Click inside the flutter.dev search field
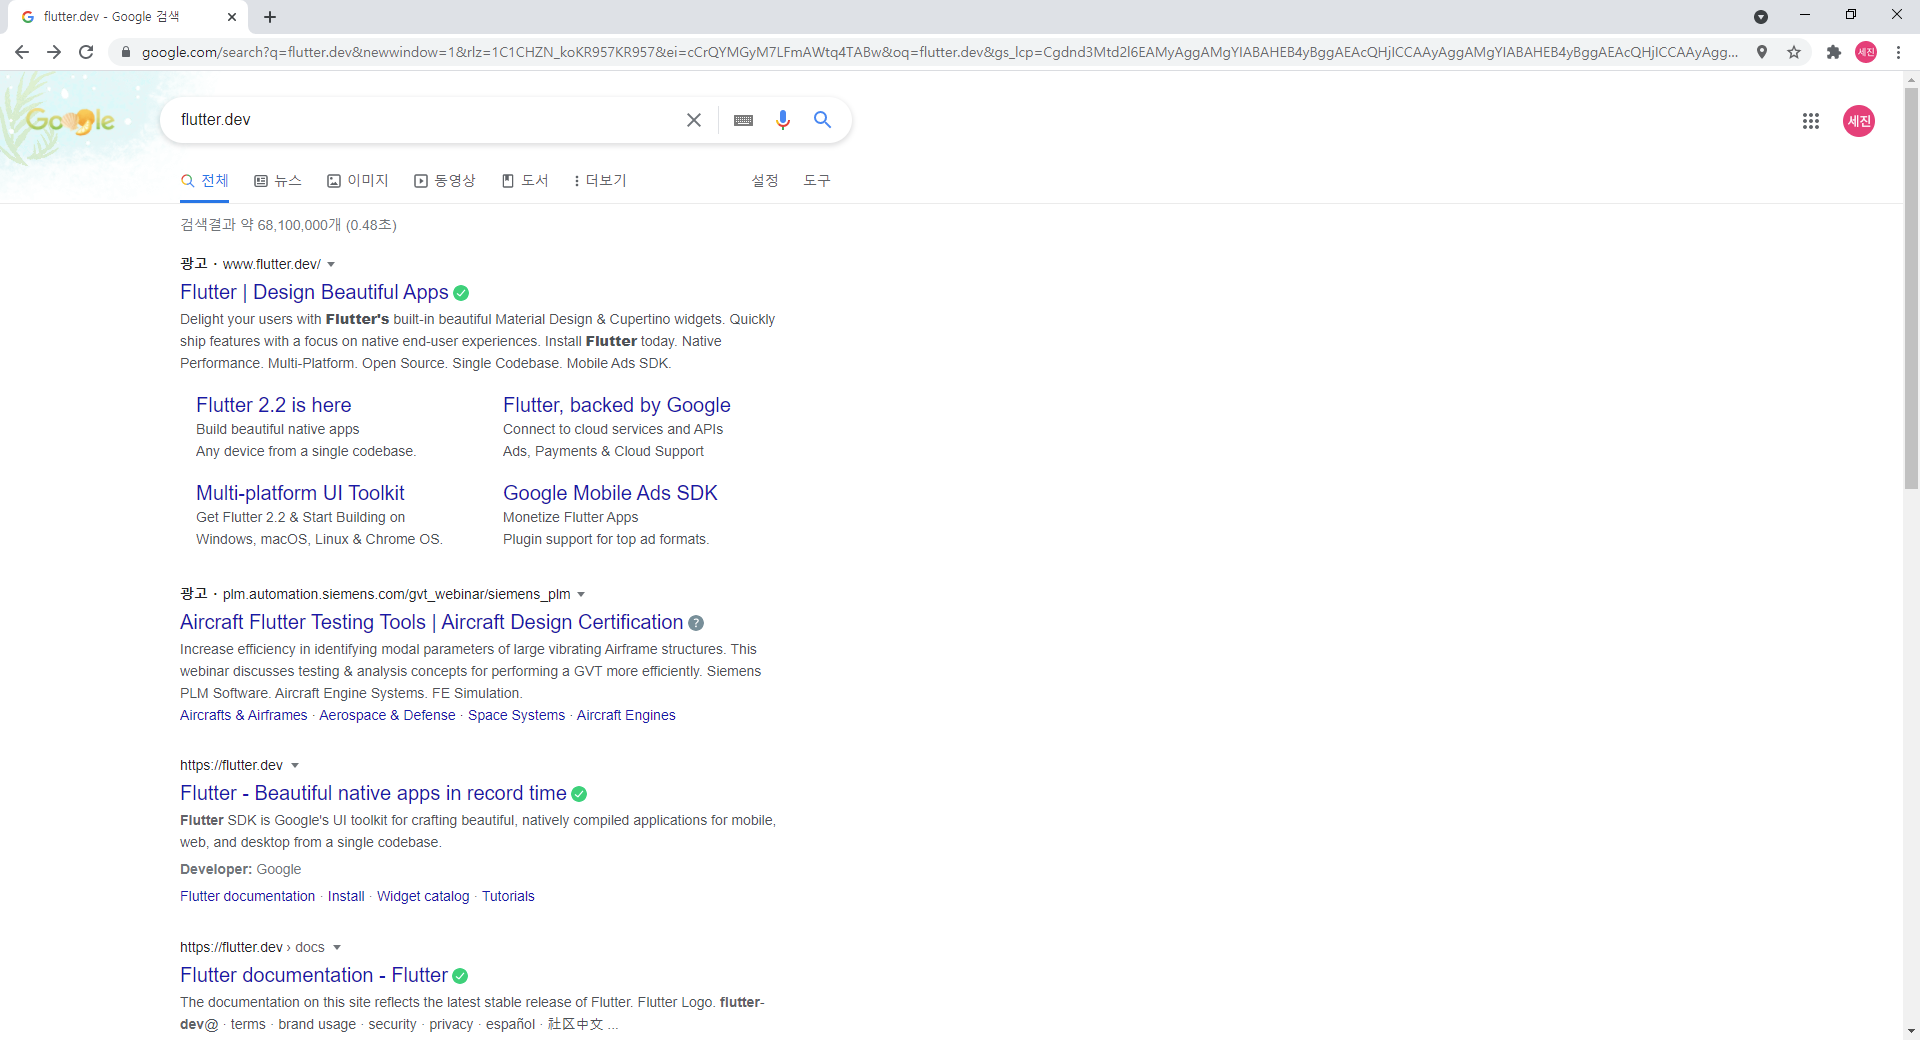The width and height of the screenshot is (1920, 1040). click(x=425, y=120)
